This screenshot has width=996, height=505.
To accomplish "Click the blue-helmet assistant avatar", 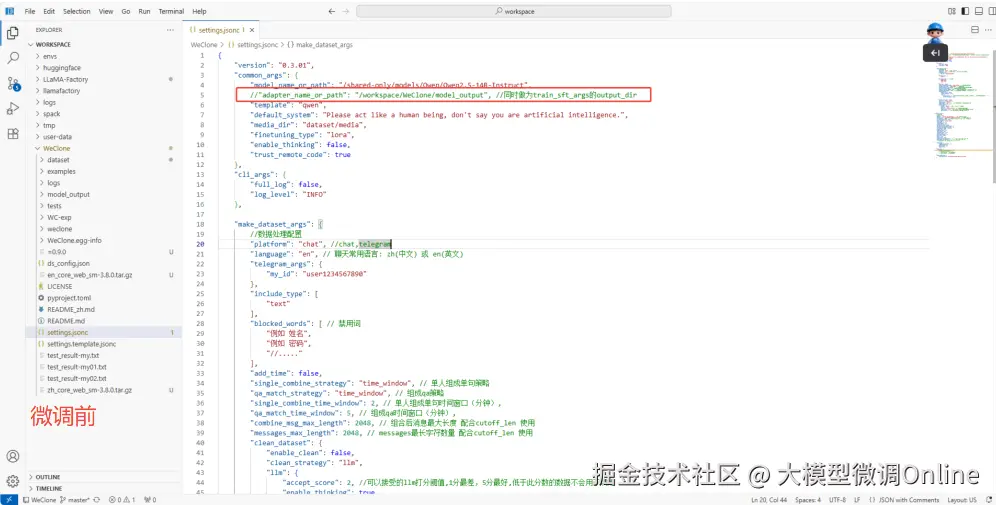I will pos(935,32).
